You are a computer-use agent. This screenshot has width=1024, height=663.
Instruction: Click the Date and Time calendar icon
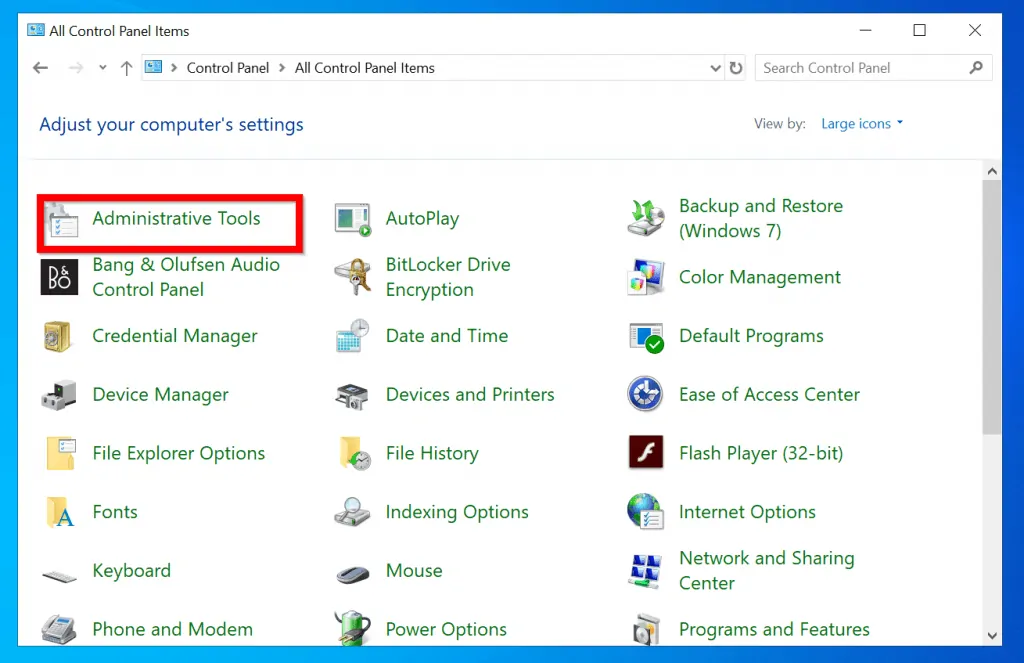[x=353, y=336]
